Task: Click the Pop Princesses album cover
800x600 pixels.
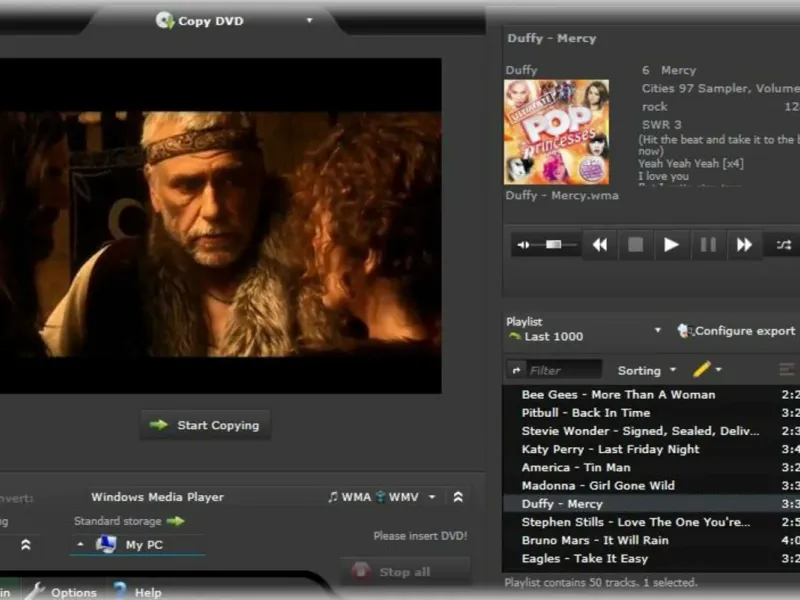Action: pyautogui.click(x=556, y=132)
